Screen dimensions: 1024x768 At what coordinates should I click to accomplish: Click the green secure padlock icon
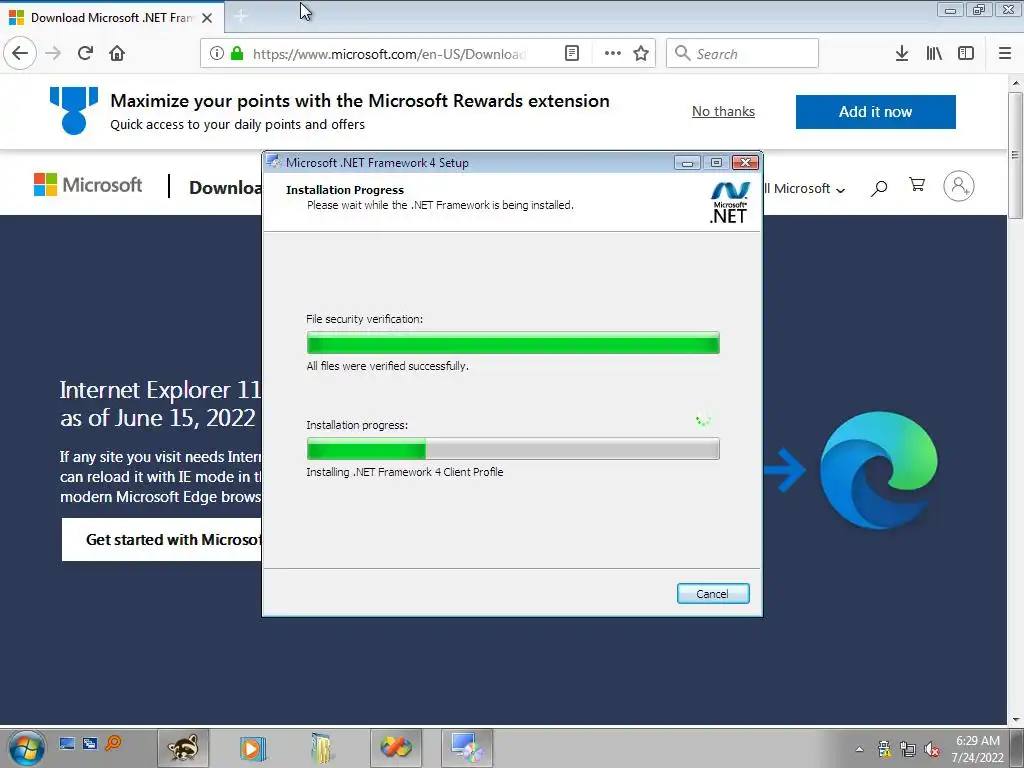(x=237, y=53)
